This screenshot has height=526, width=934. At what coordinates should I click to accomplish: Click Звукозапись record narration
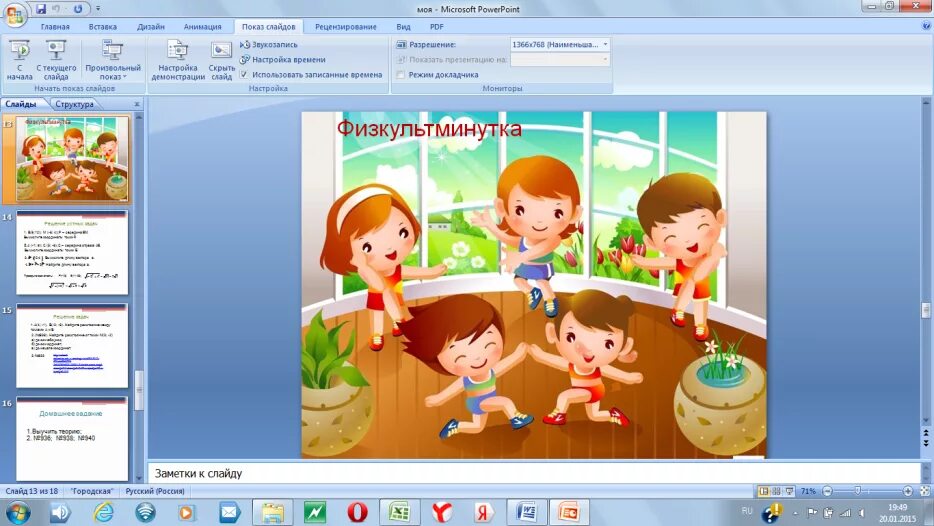tap(269, 45)
